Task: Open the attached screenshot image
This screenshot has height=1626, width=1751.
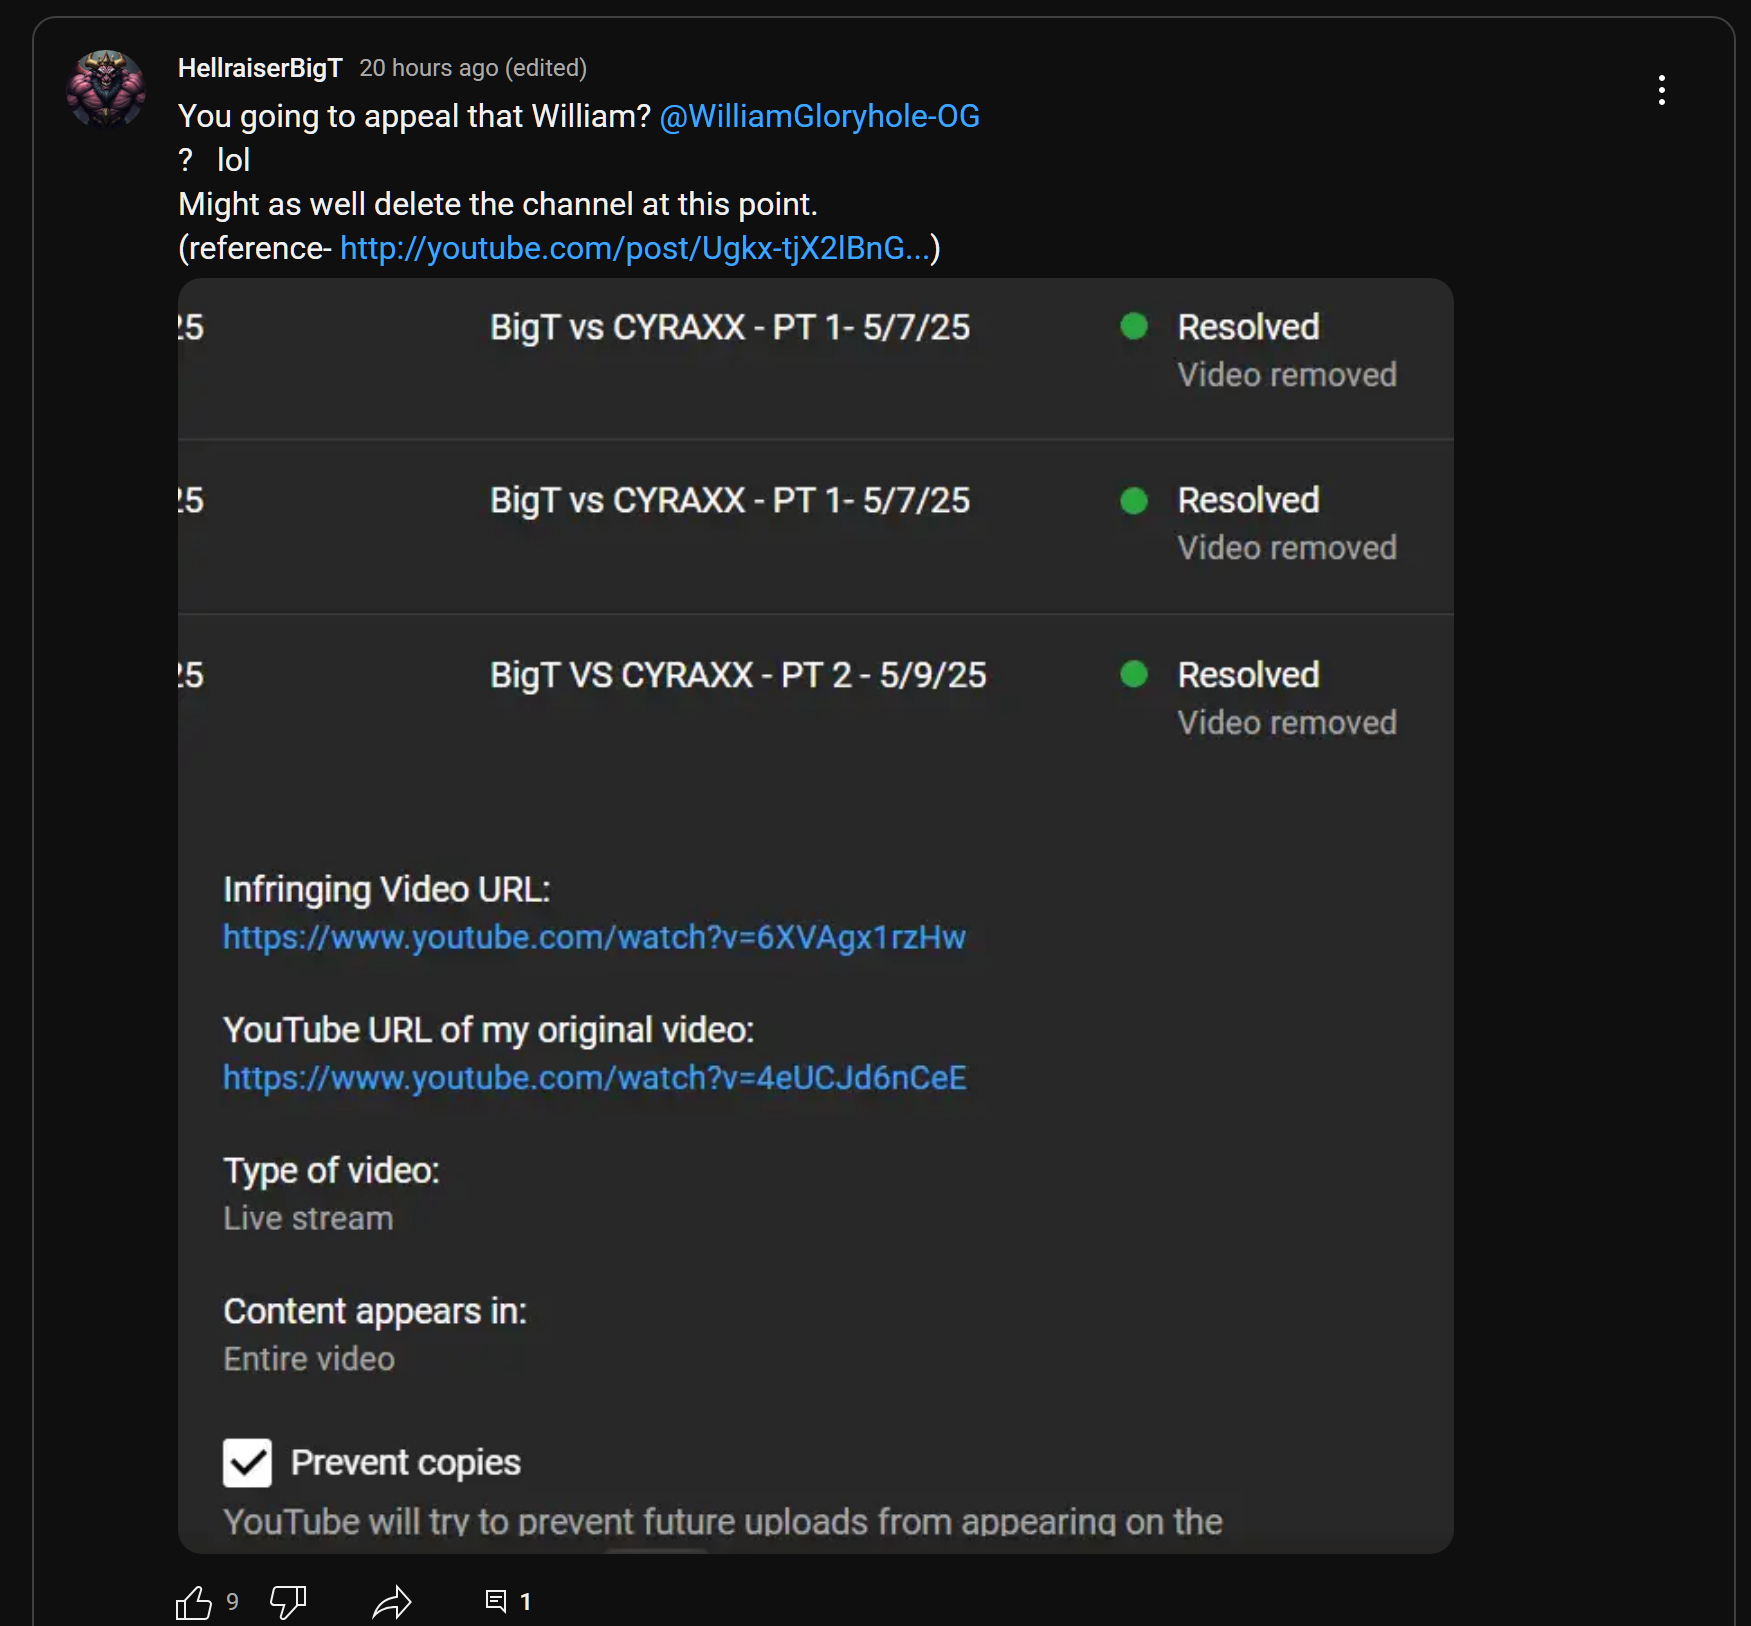Action: [815, 915]
